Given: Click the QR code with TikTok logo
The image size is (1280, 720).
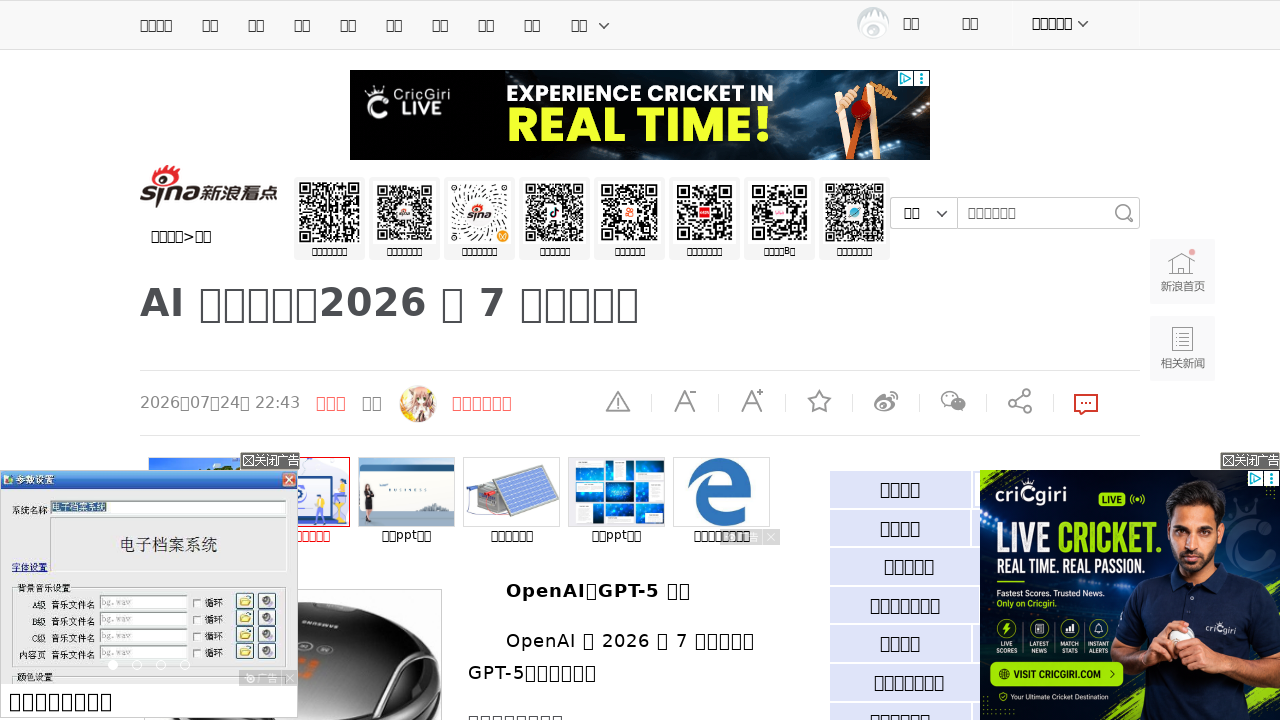Looking at the screenshot, I should tap(555, 212).
